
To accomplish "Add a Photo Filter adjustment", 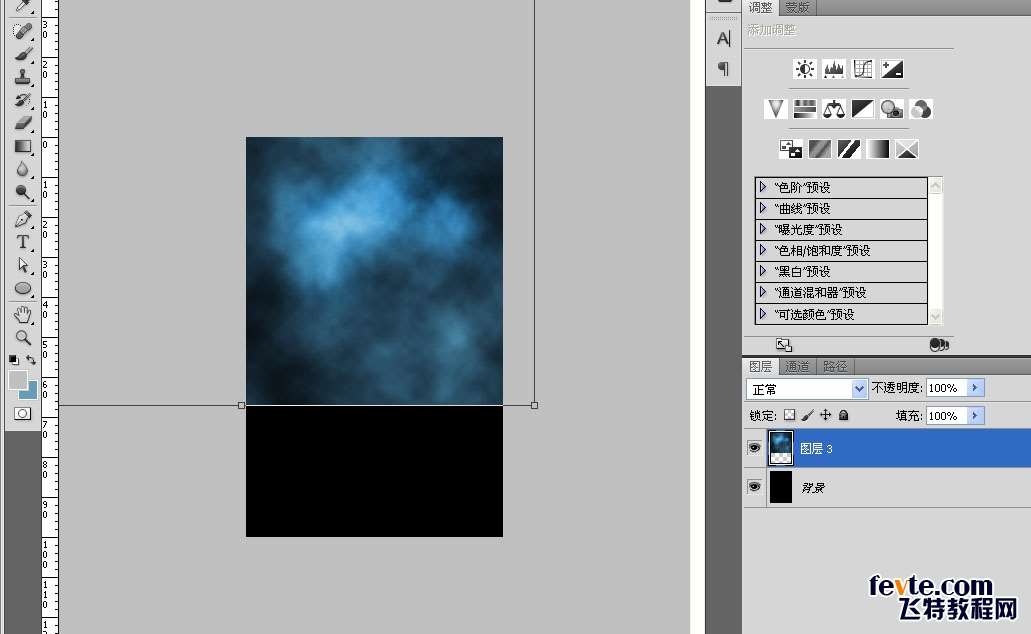I will (892, 109).
